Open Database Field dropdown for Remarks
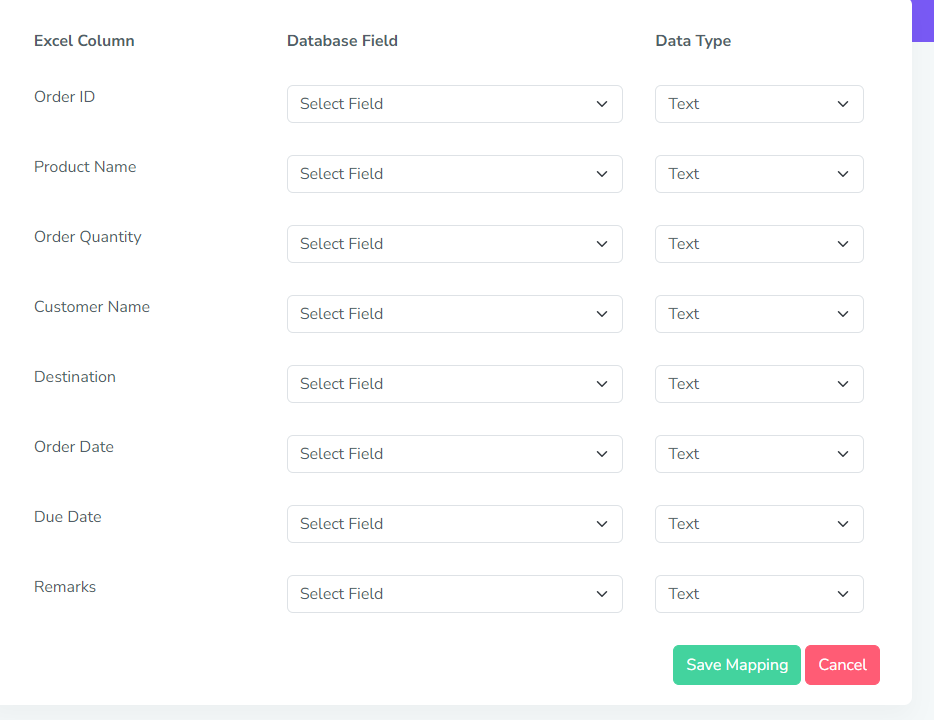Image resolution: width=934 pixels, height=720 pixels. (454, 594)
